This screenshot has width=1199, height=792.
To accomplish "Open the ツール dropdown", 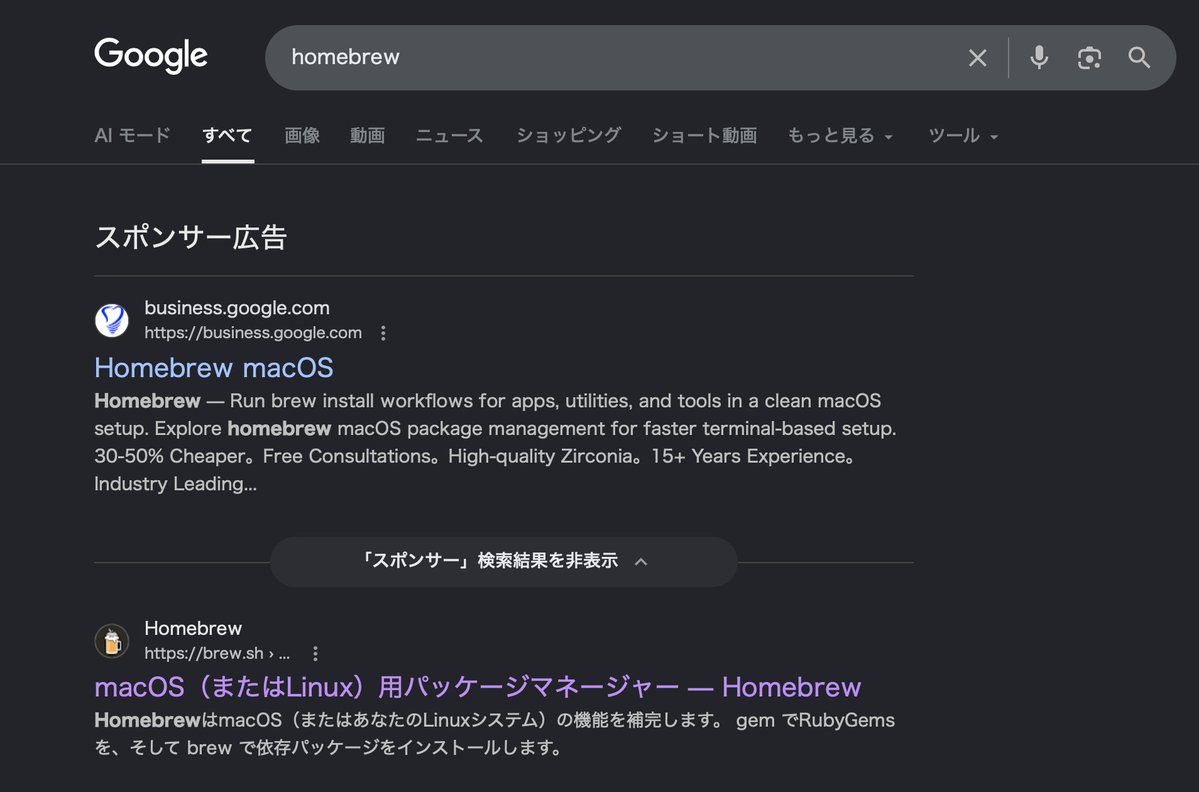I will (x=963, y=135).
